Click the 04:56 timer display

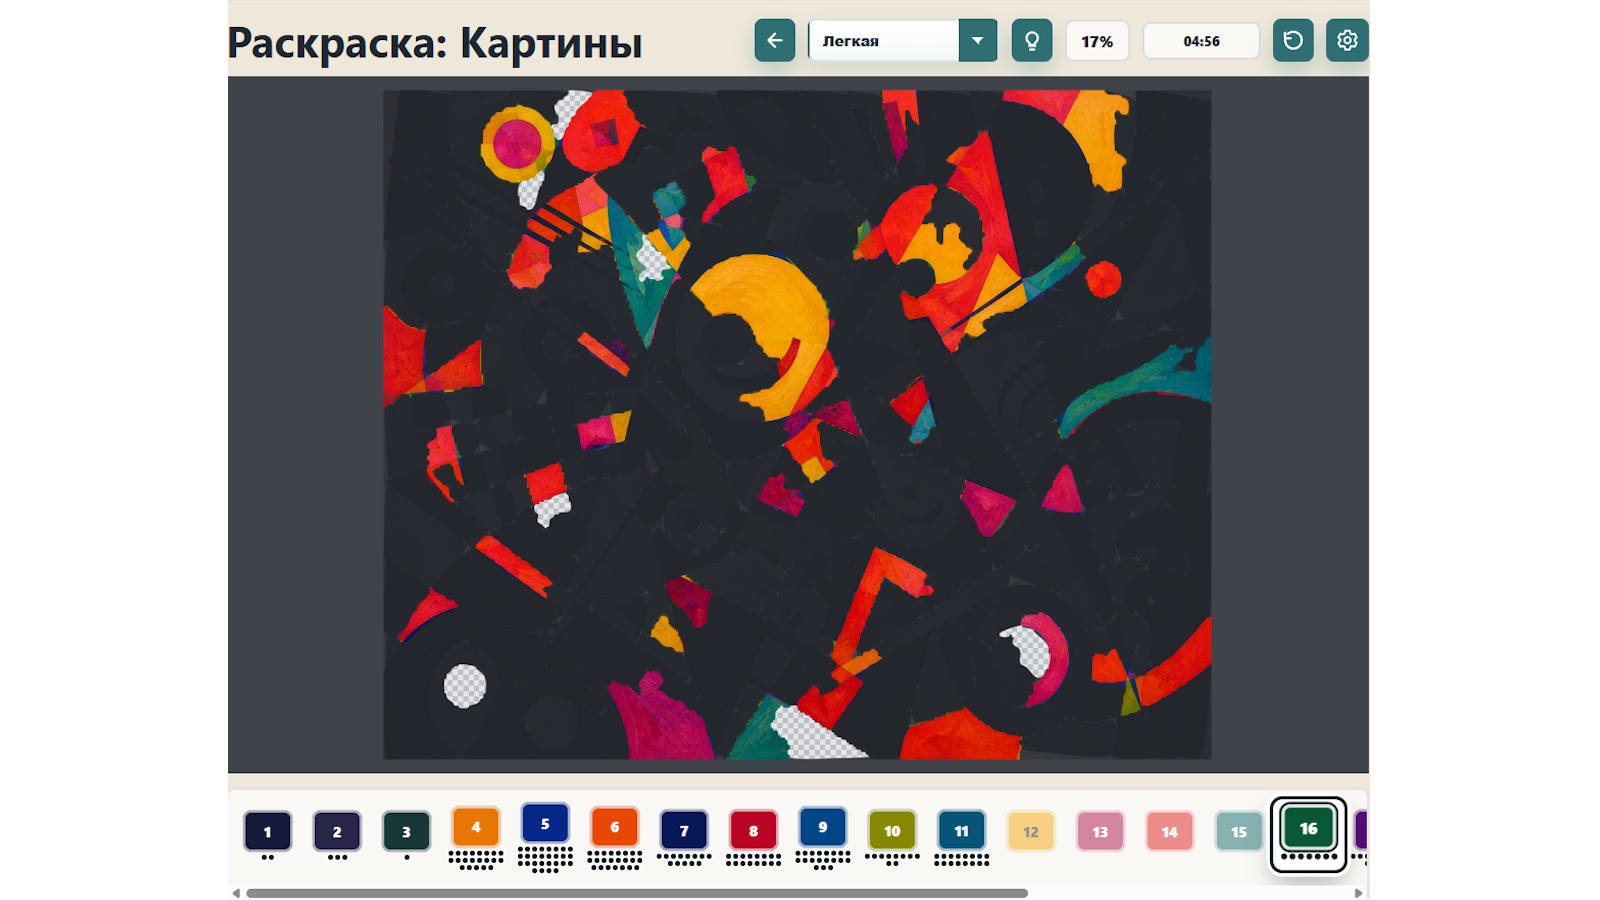(1201, 41)
